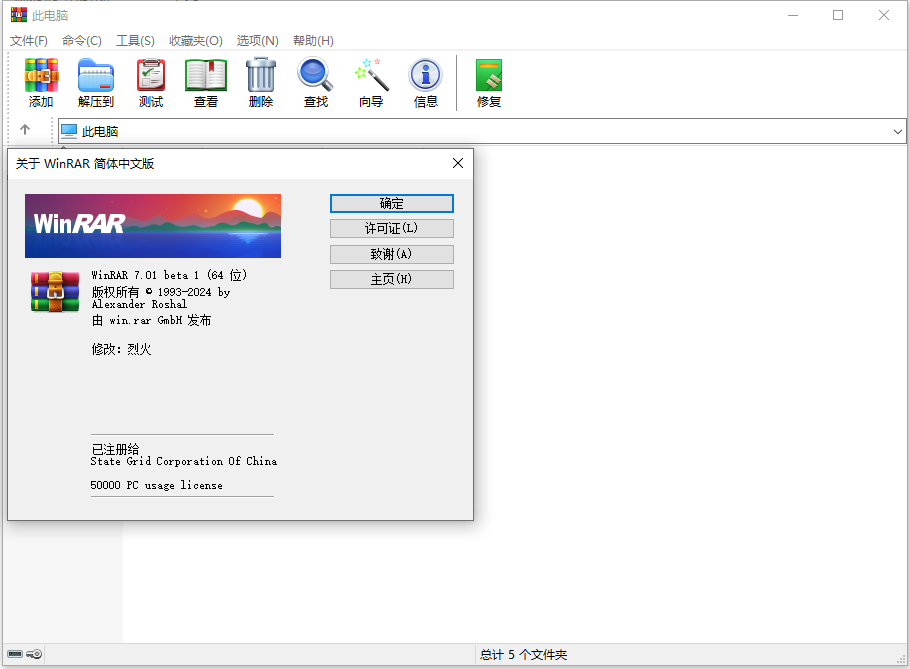Open the 收藏夹(O) menu
Viewport: 910px width, 669px height.
[196, 40]
